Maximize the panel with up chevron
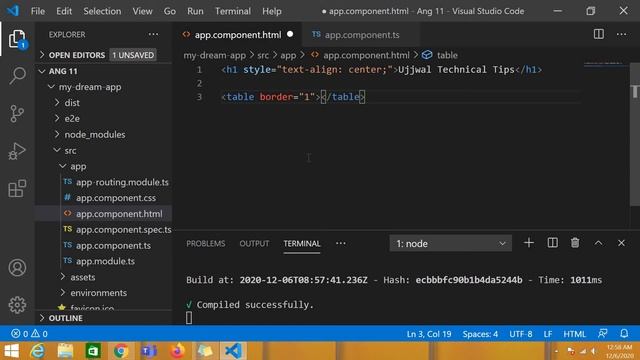The image size is (640, 360). coord(598,243)
